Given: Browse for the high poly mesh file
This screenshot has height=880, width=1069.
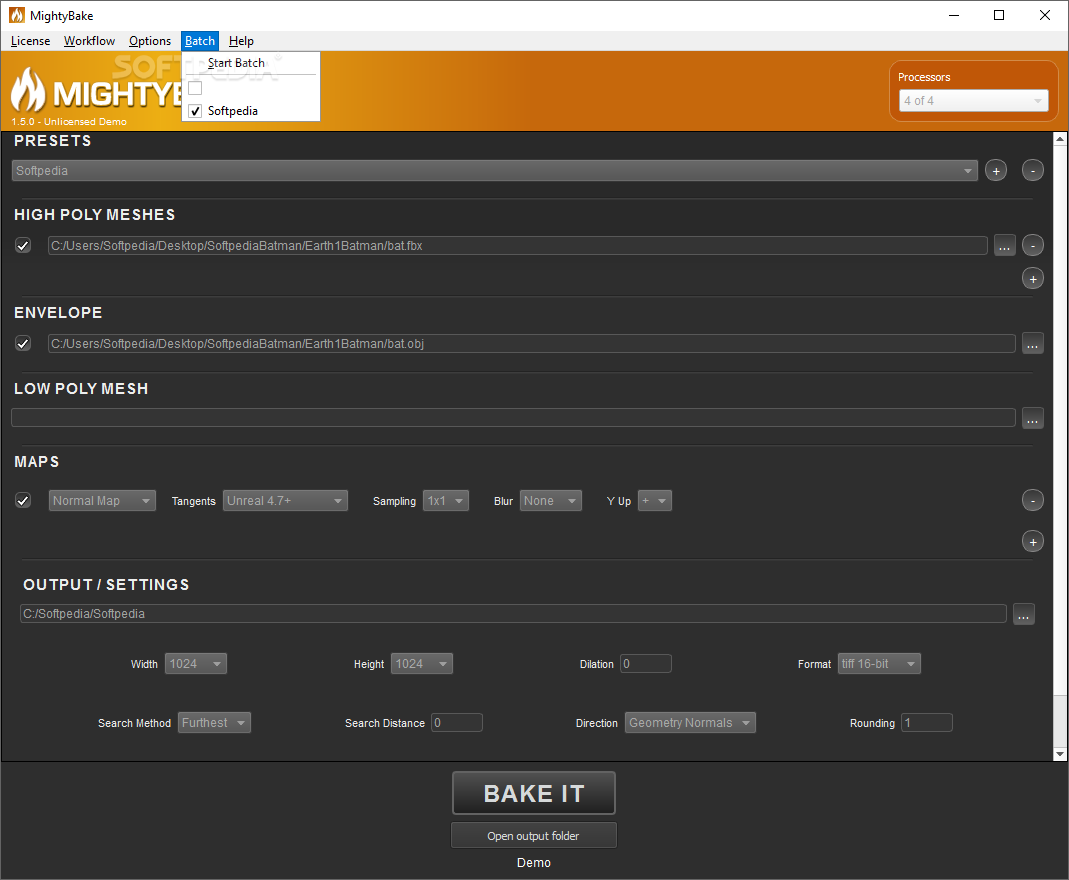Looking at the screenshot, I should (x=1004, y=245).
